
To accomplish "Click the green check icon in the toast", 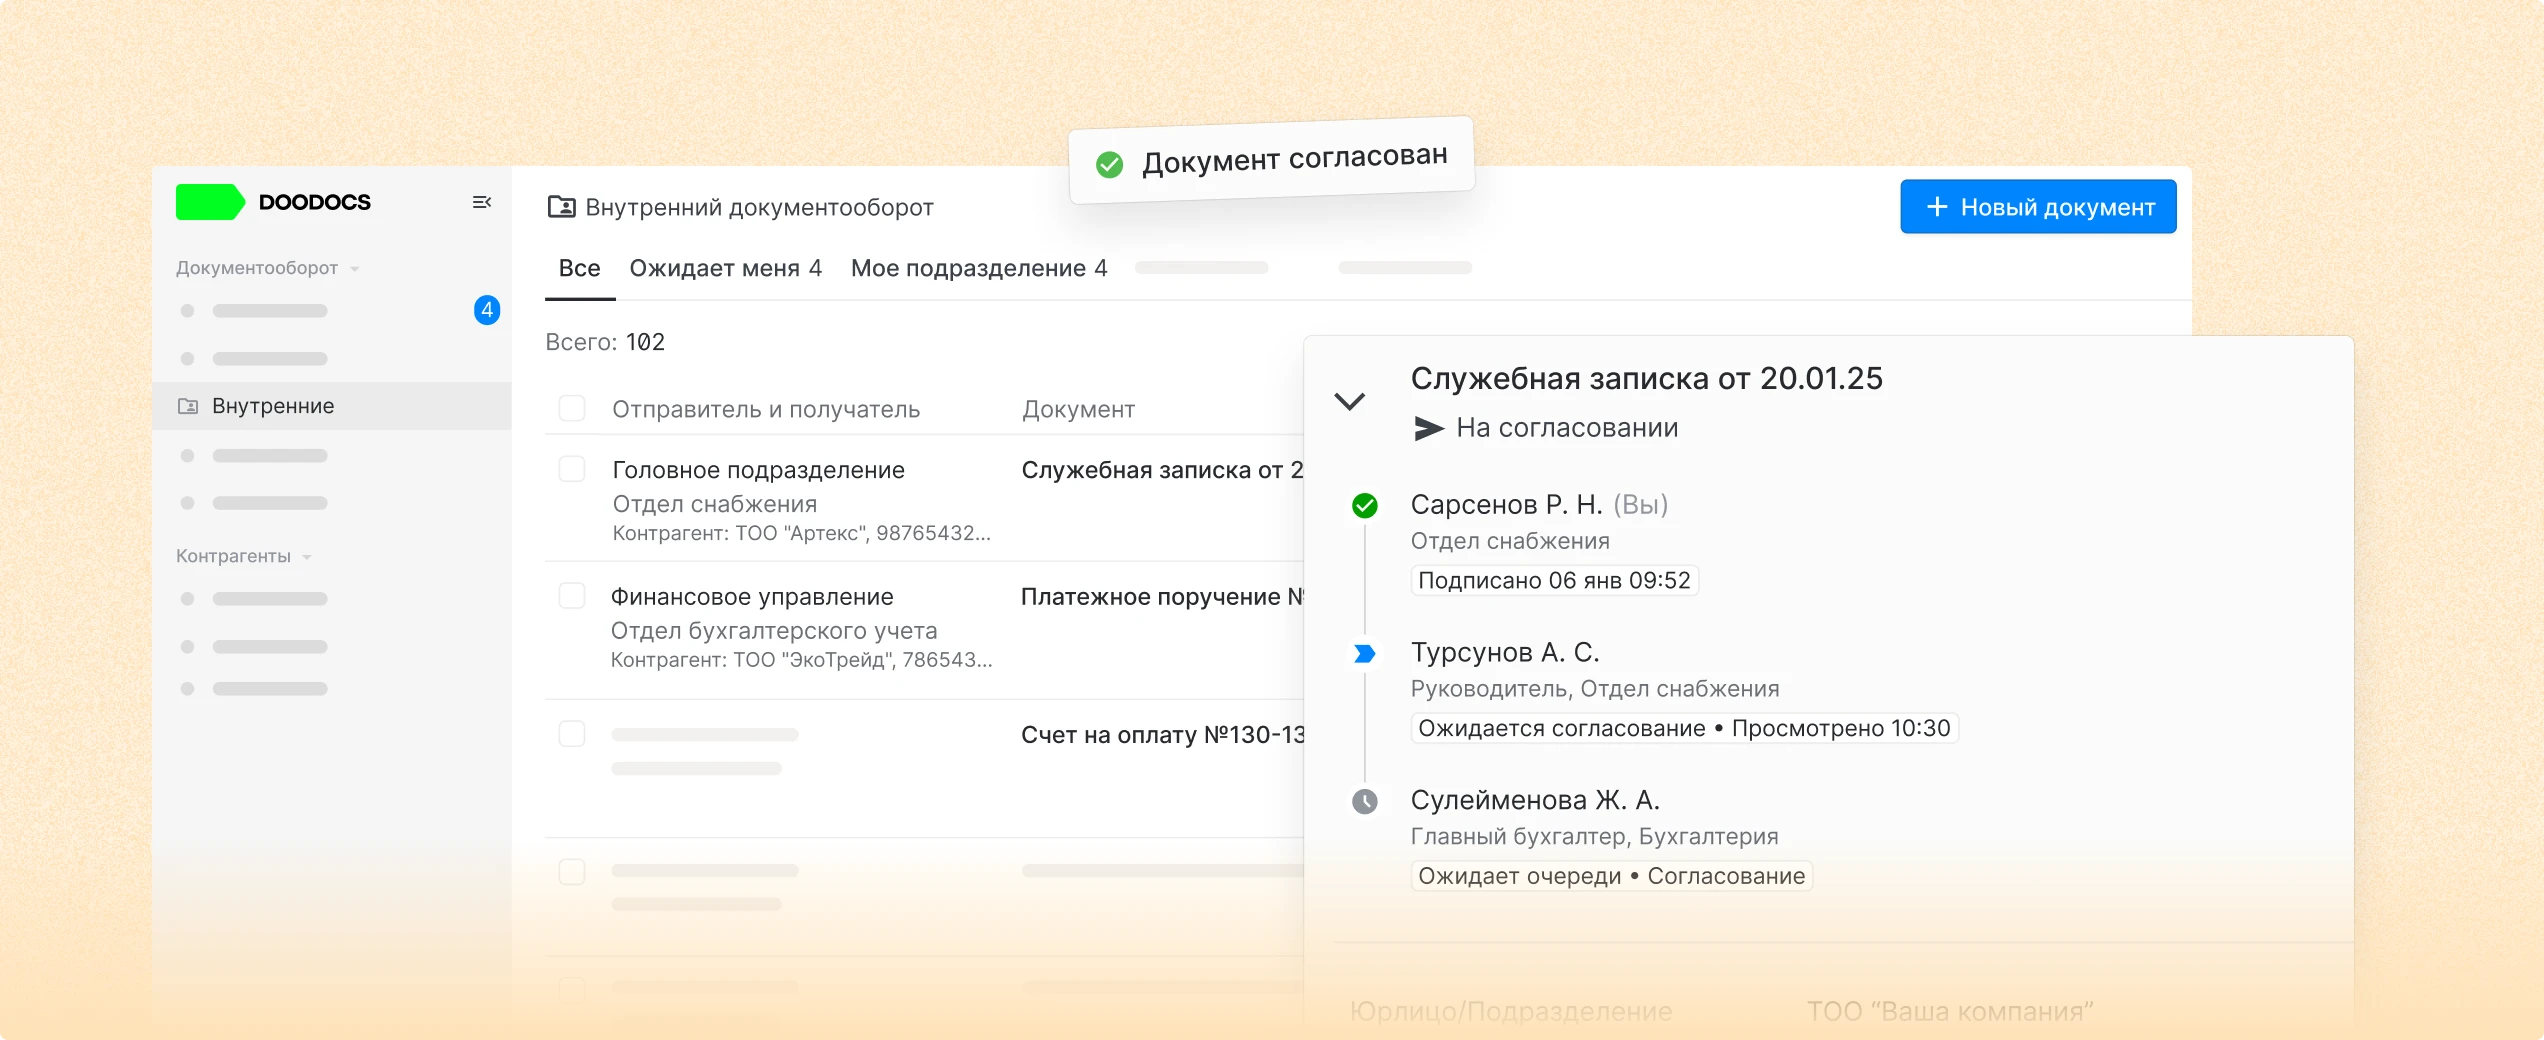I will (x=1109, y=165).
